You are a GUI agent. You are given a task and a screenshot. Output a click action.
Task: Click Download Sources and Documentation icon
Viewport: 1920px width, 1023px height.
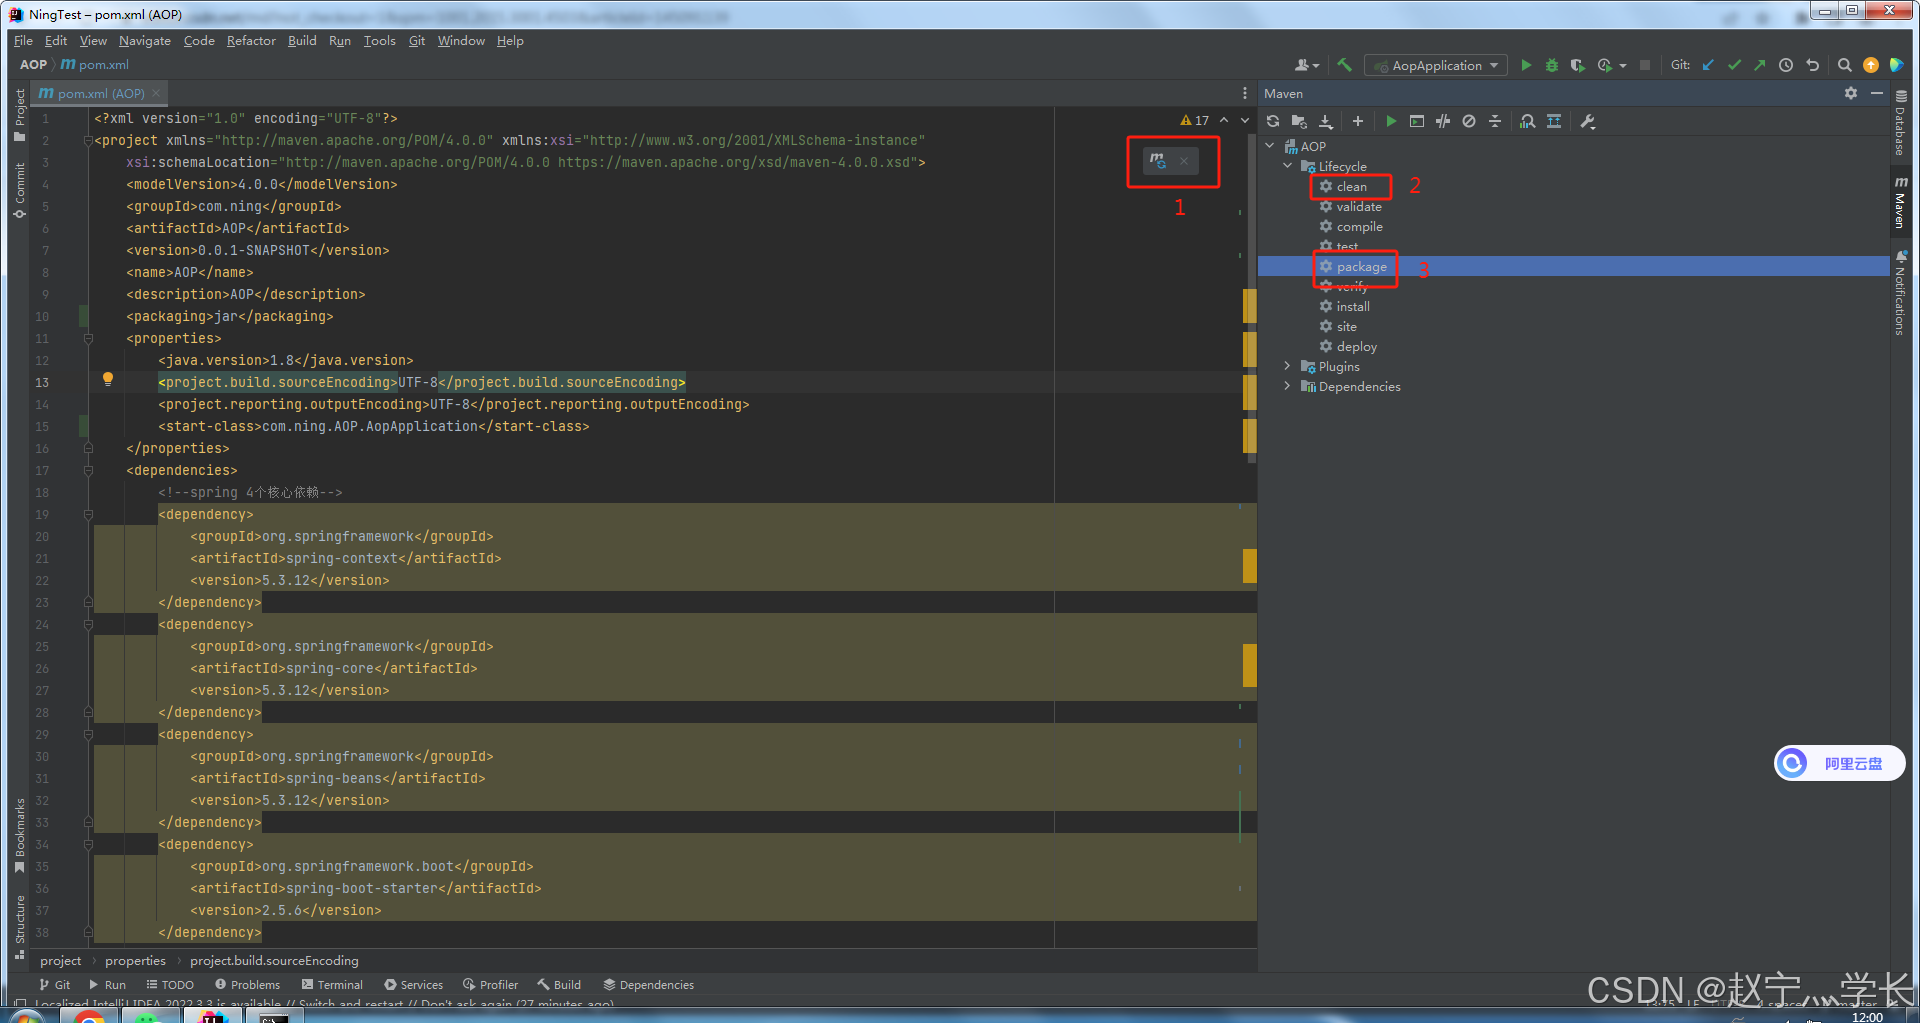tap(1325, 121)
